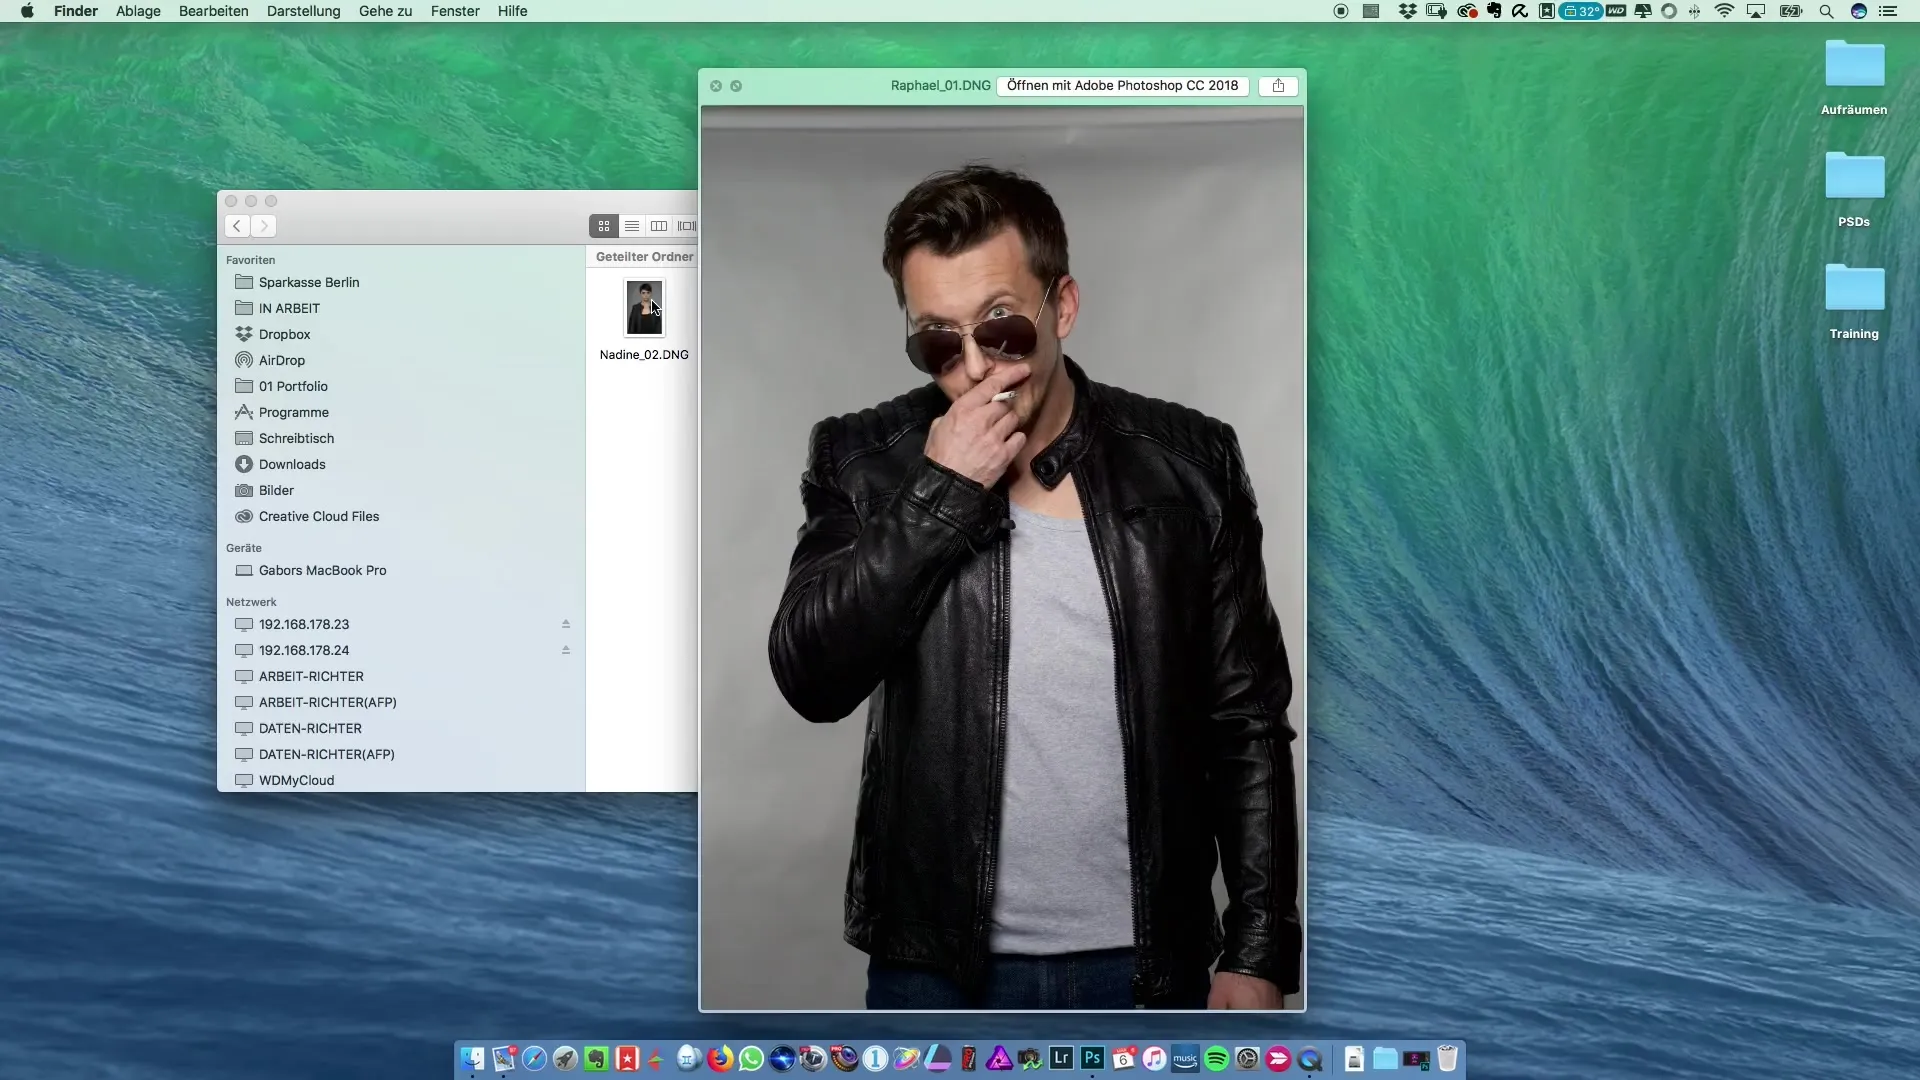Image resolution: width=1920 pixels, height=1080 pixels.
Task: Open Firefox in the Dock
Action: [720, 1058]
